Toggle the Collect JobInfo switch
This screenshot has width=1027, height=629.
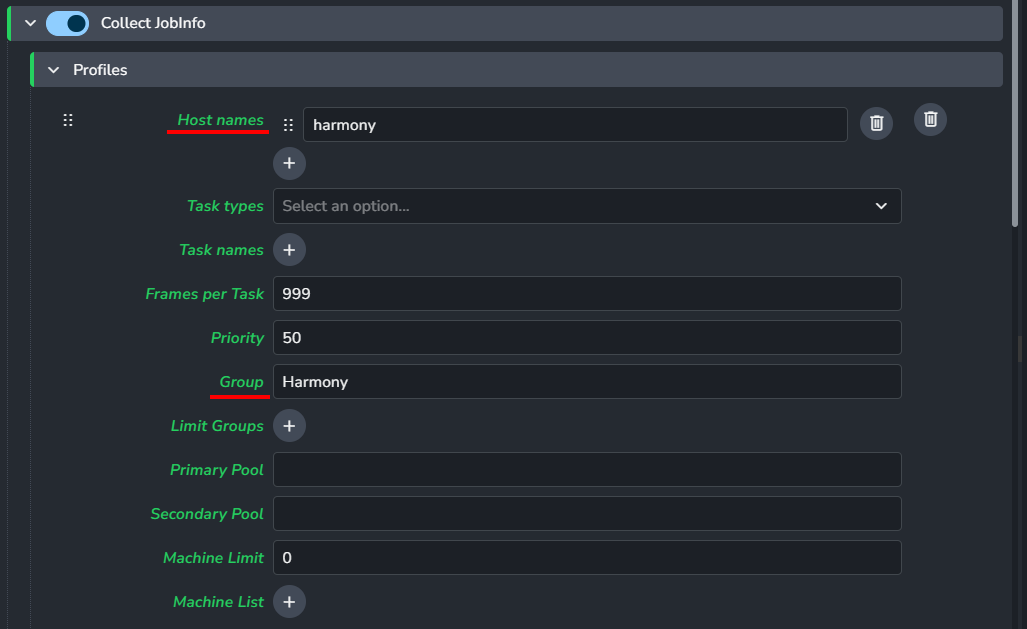click(67, 24)
